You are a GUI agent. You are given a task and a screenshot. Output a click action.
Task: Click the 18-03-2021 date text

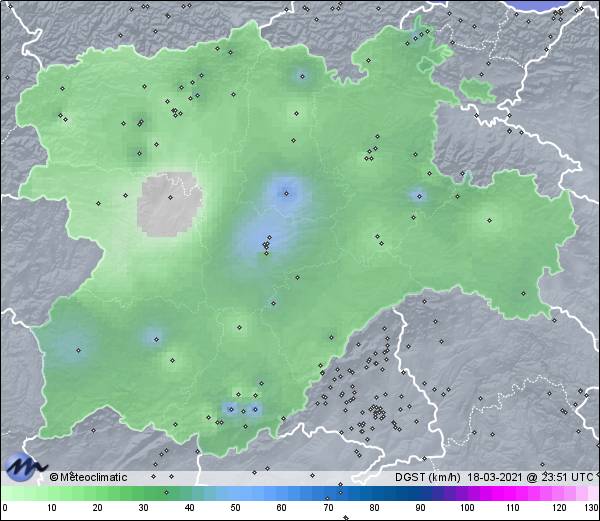click(x=495, y=477)
